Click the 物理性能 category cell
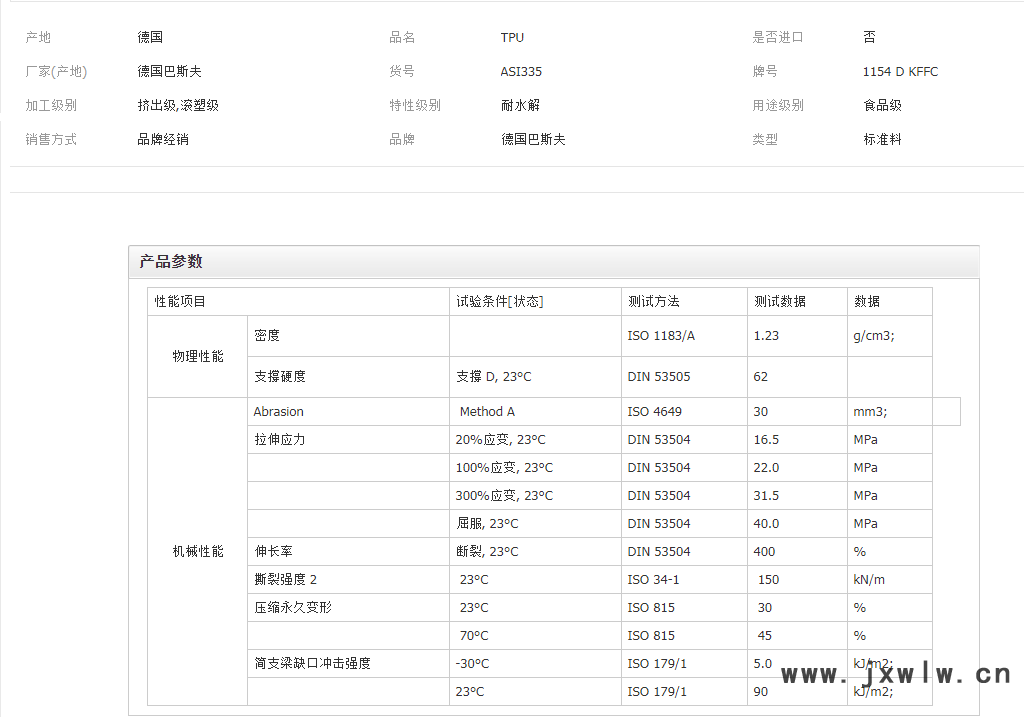 click(x=198, y=357)
